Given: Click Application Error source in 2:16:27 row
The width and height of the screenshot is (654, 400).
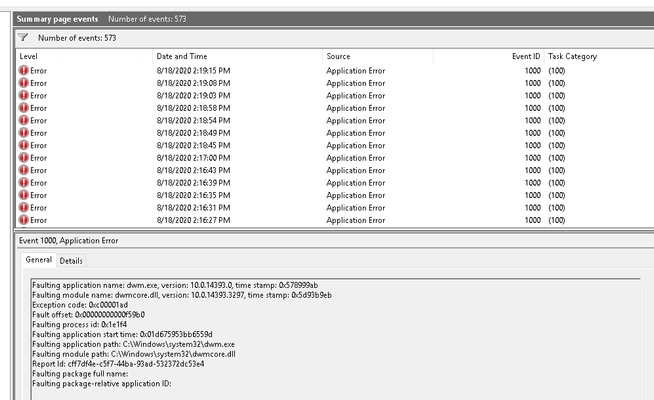Looking at the screenshot, I should 356,220.
